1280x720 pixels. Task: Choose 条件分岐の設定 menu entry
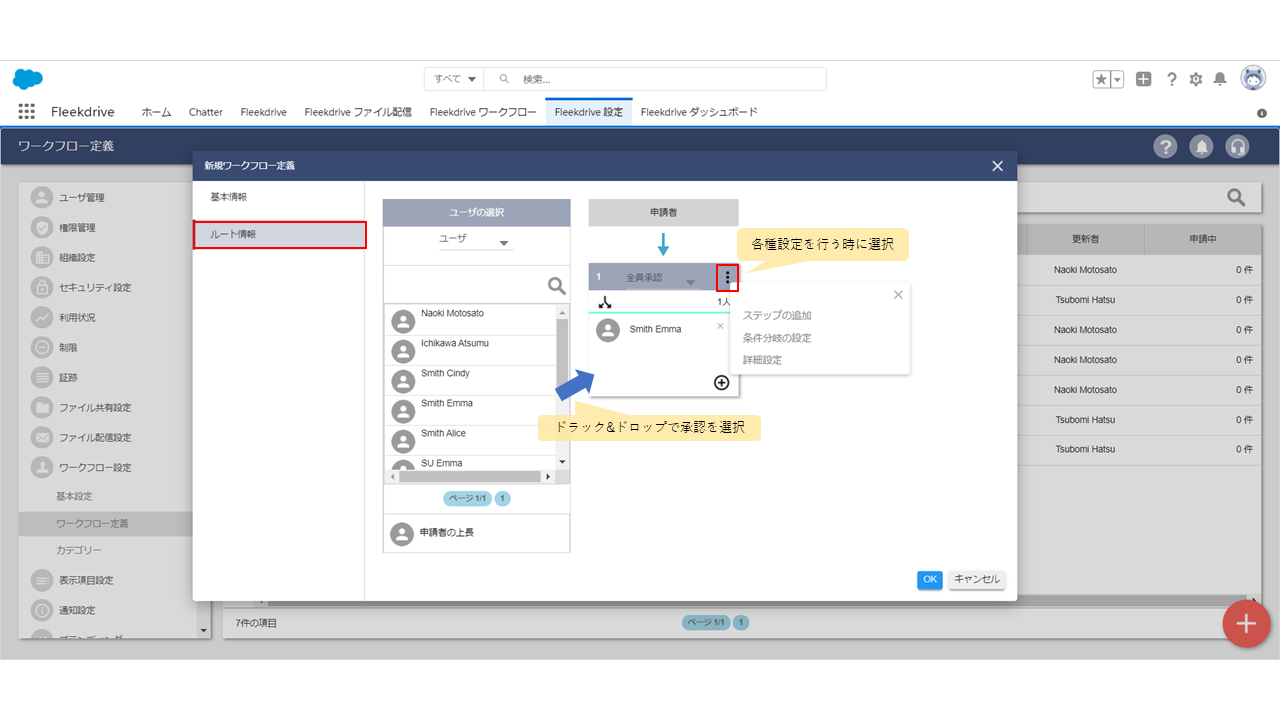click(x=777, y=338)
